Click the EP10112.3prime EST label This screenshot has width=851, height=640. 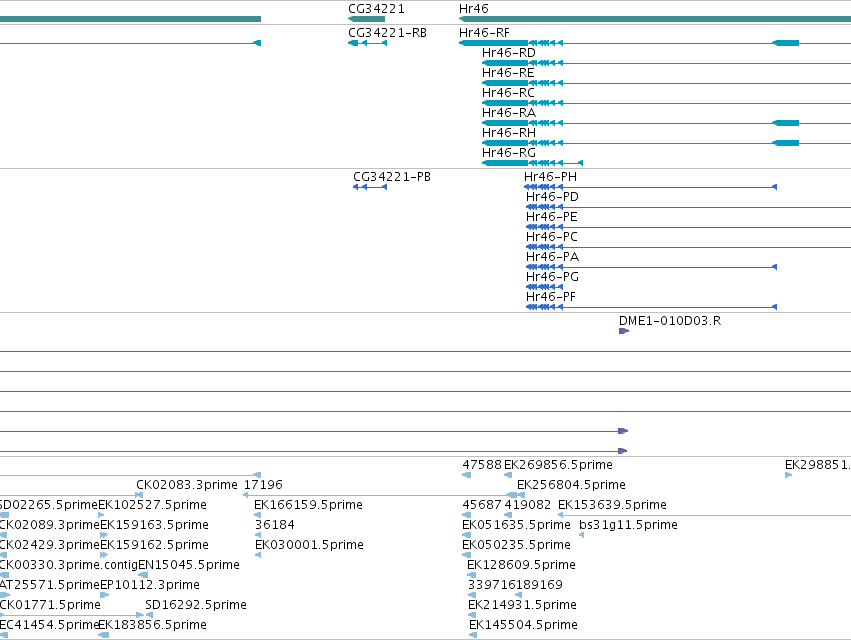tap(150, 585)
